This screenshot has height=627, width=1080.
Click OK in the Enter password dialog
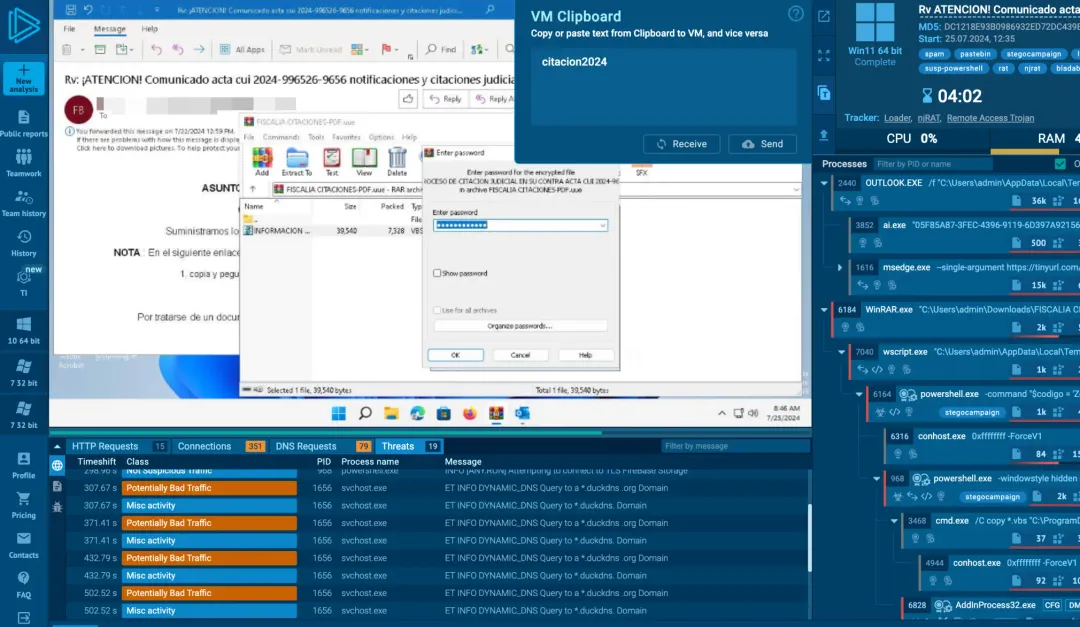(x=457, y=354)
